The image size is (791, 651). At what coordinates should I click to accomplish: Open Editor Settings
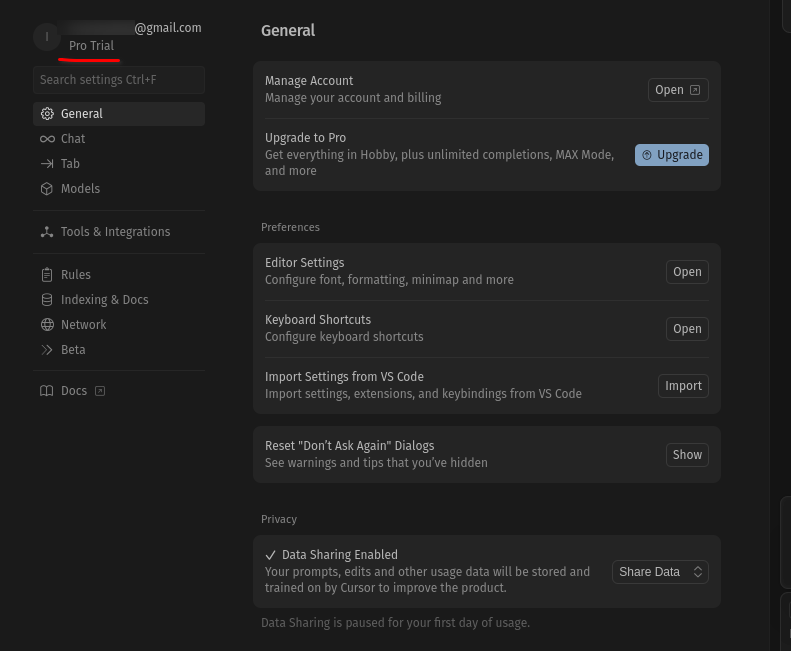687,272
